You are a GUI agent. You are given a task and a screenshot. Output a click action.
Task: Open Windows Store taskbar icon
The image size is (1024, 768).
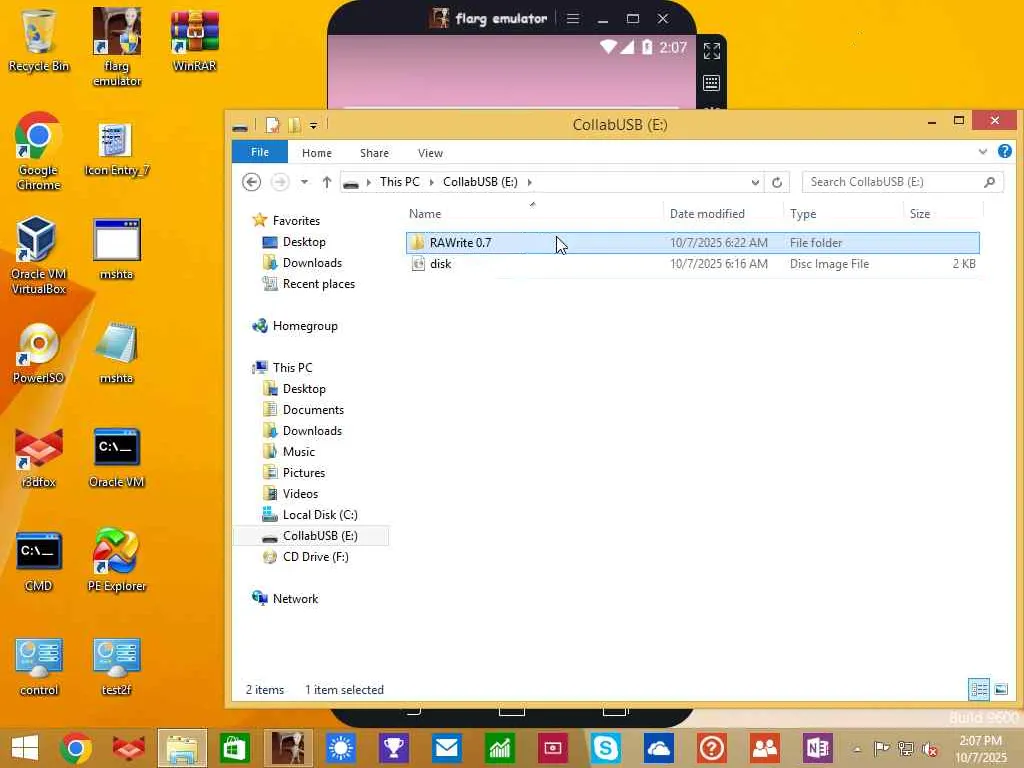click(x=234, y=748)
